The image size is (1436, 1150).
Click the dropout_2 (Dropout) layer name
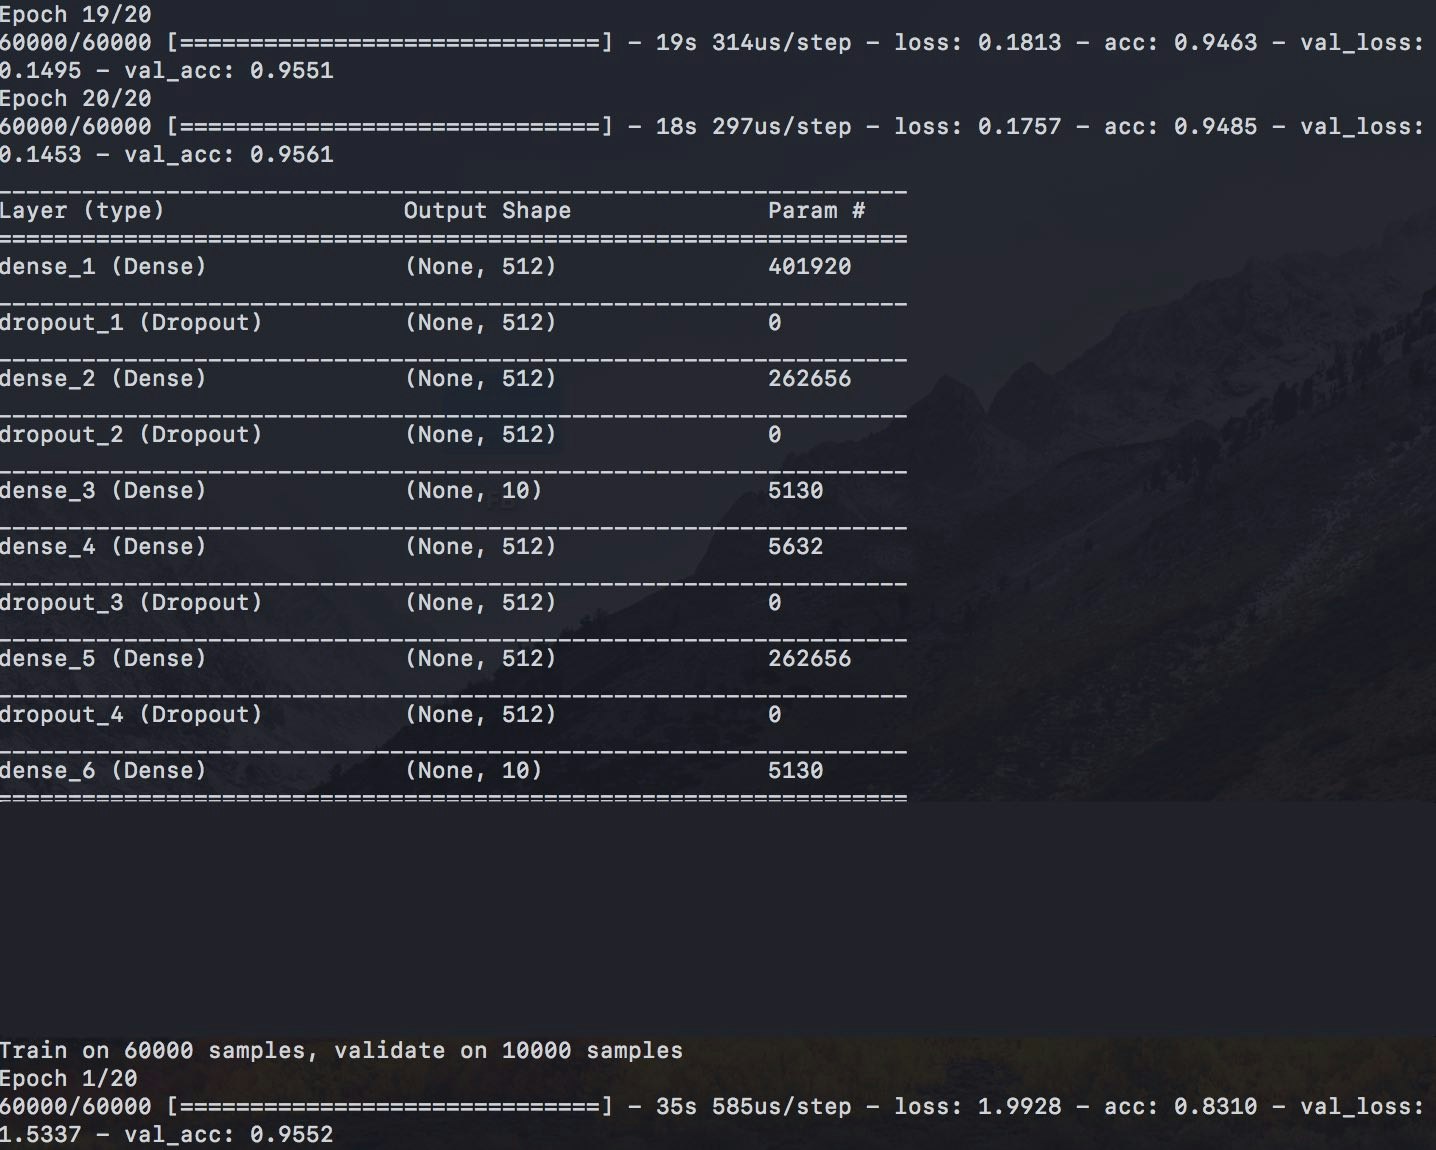click(131, 434)
